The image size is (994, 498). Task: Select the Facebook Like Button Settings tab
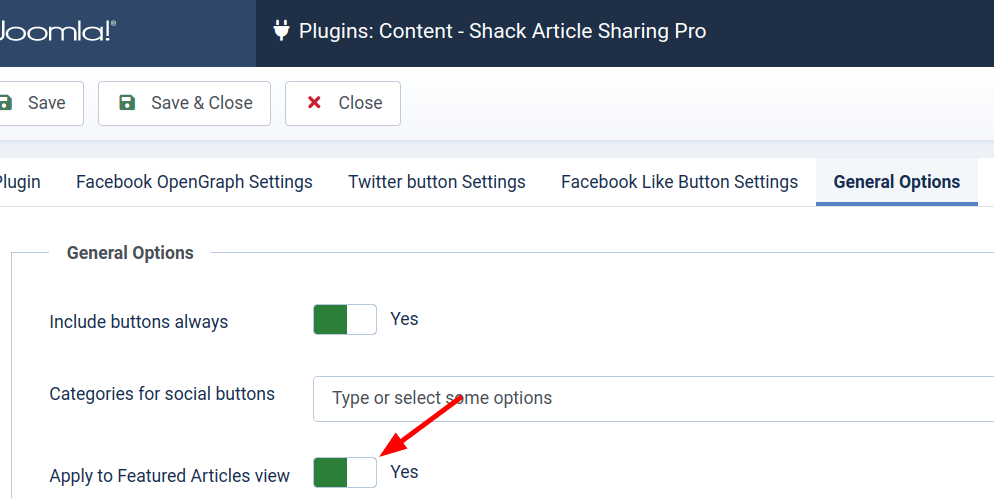[679, 182]
